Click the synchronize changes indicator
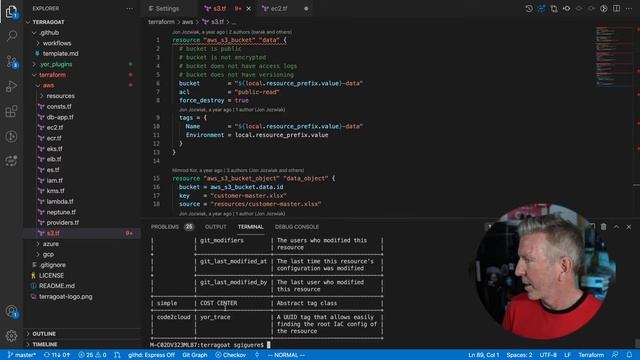Screen dimensions: 640x360 coord(57,355)
